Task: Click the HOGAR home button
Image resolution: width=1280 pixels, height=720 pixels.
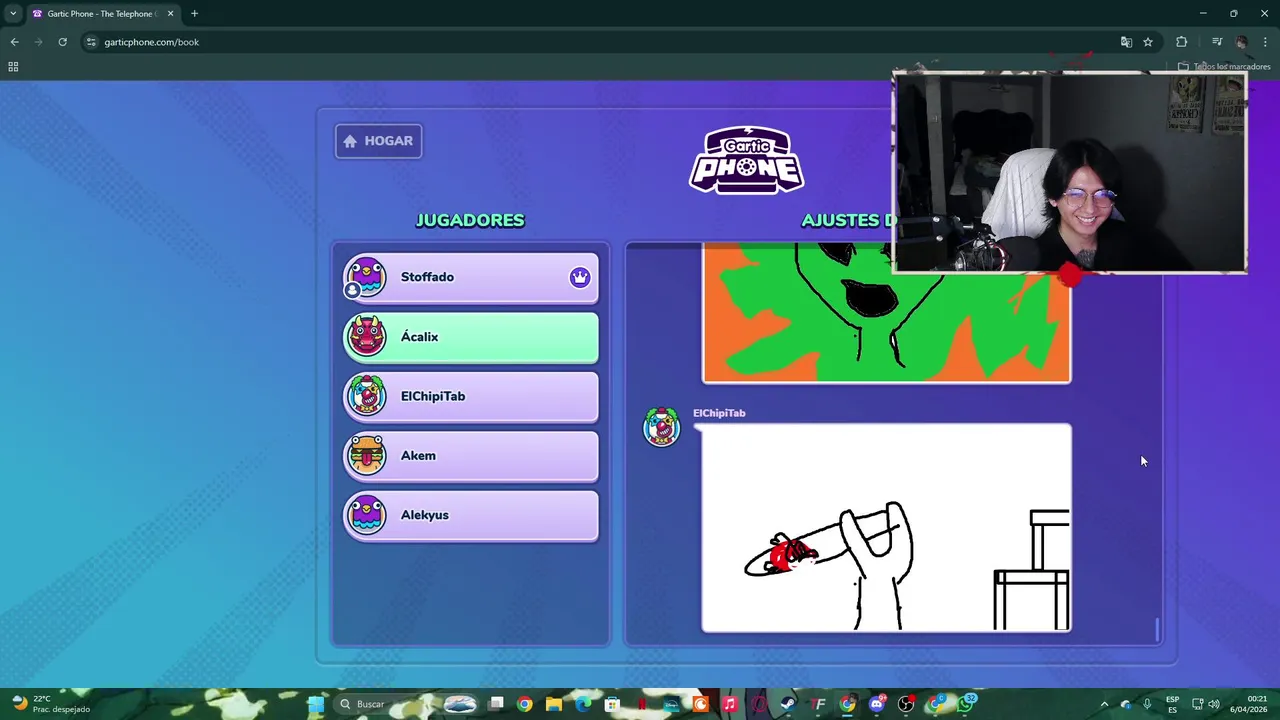Action: 378,141
